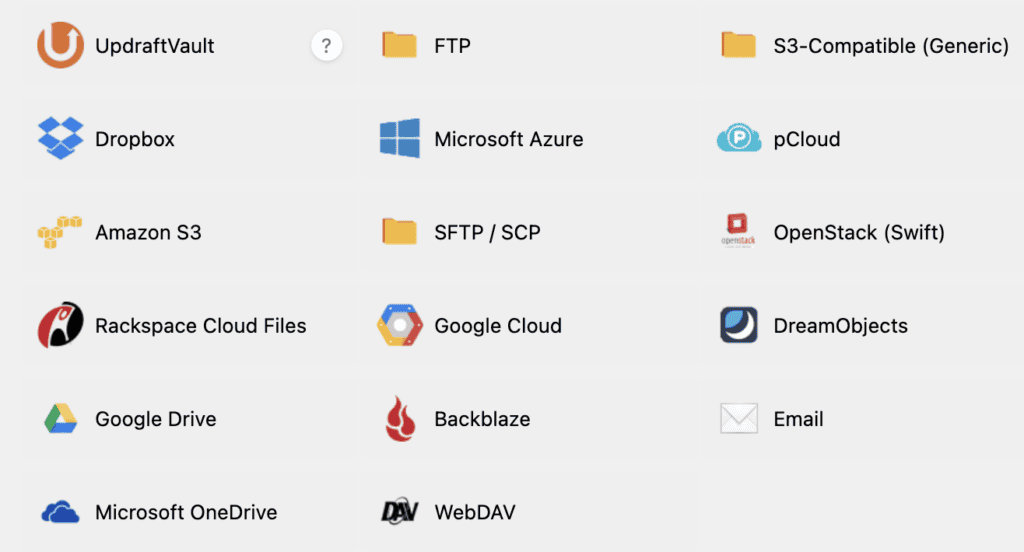Open the UpdraftVault question mark help
The image size is (1024, 552).
click(327, 46)
